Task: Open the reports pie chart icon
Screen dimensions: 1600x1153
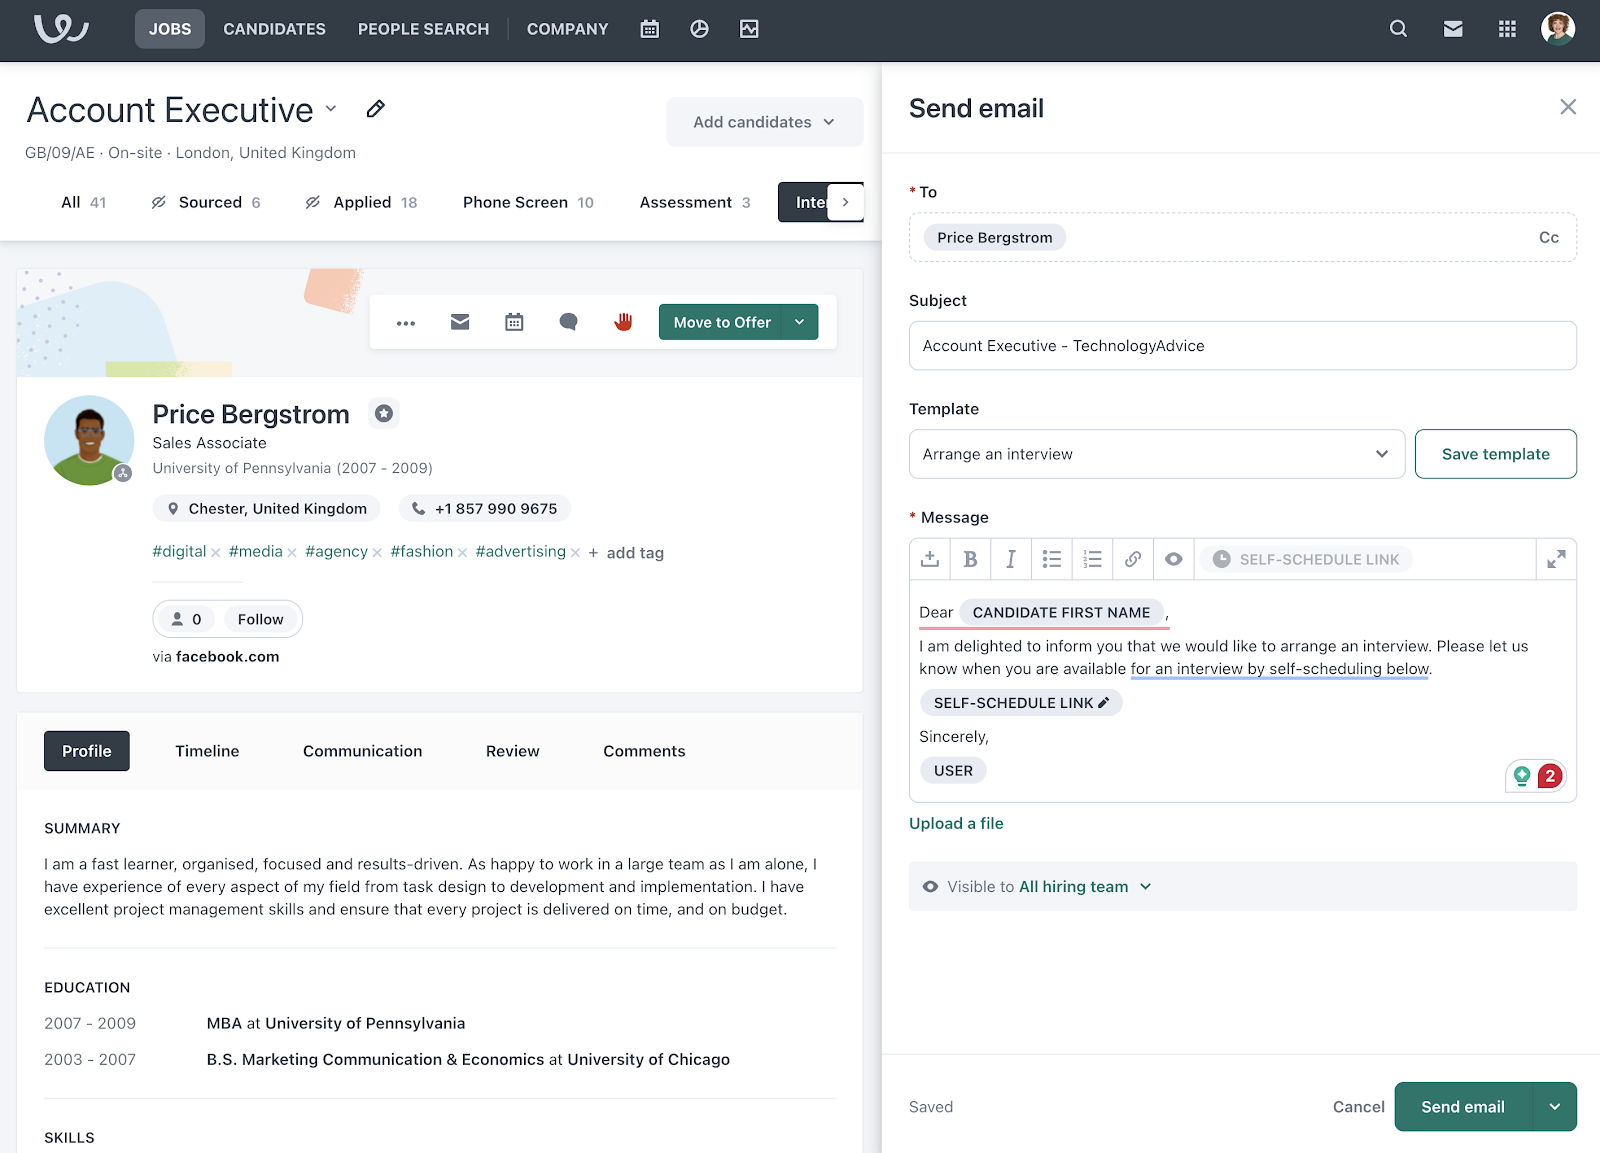Action: [700, 29]
